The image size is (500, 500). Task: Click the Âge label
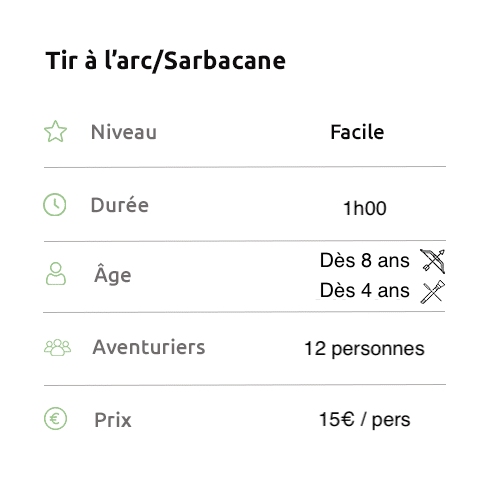[113, 274]
